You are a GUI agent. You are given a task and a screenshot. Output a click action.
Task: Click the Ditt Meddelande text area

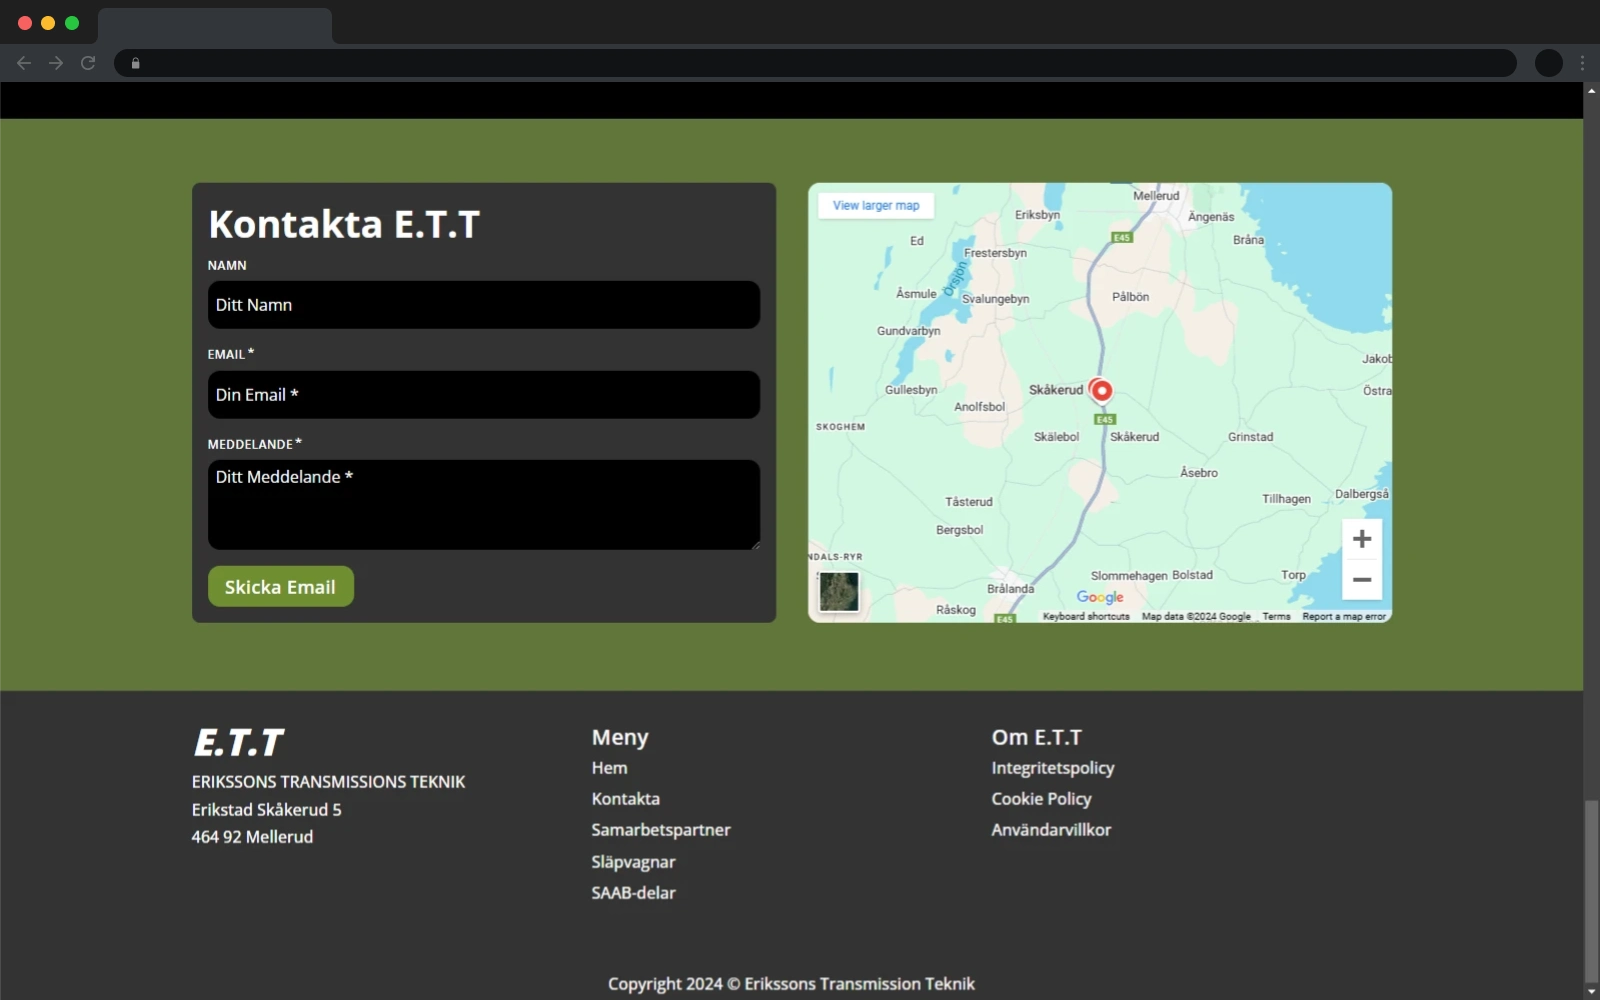click(483, 505)
